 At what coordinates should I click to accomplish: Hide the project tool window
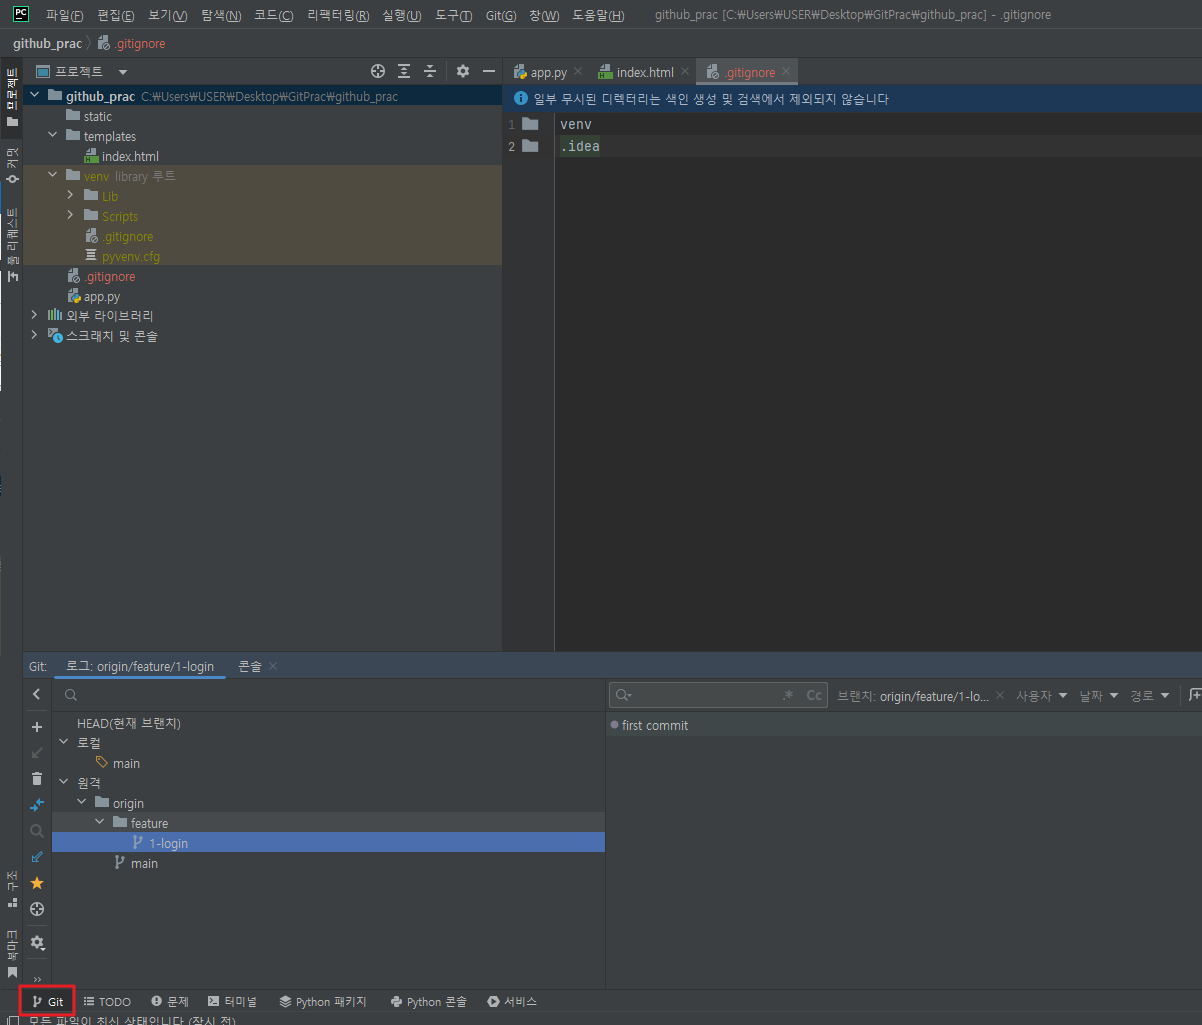tap(489, 71)
